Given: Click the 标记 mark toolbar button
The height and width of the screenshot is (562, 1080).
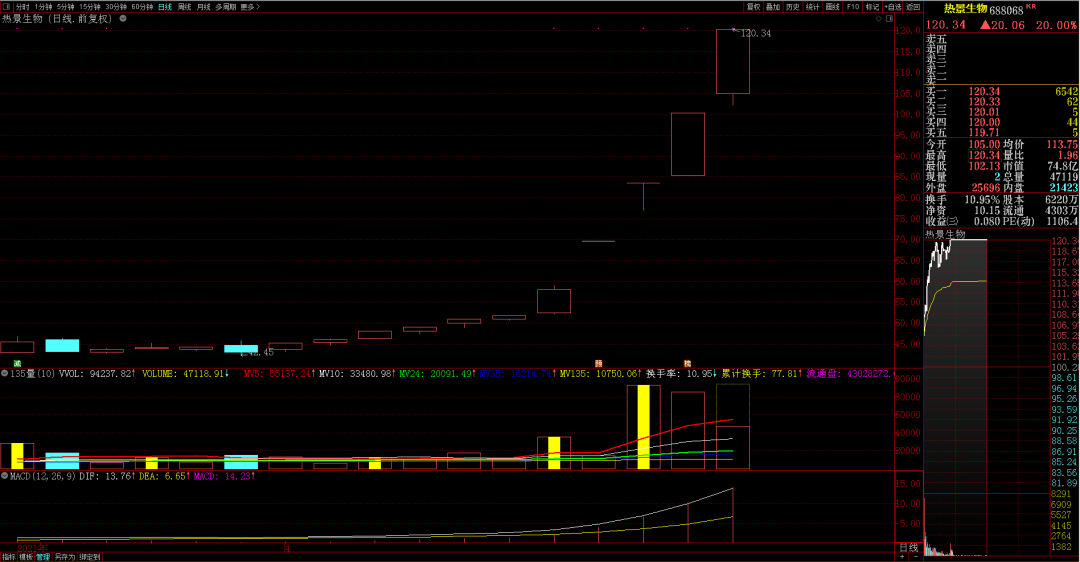Looking at the screenshot, I should pos(873,6).
